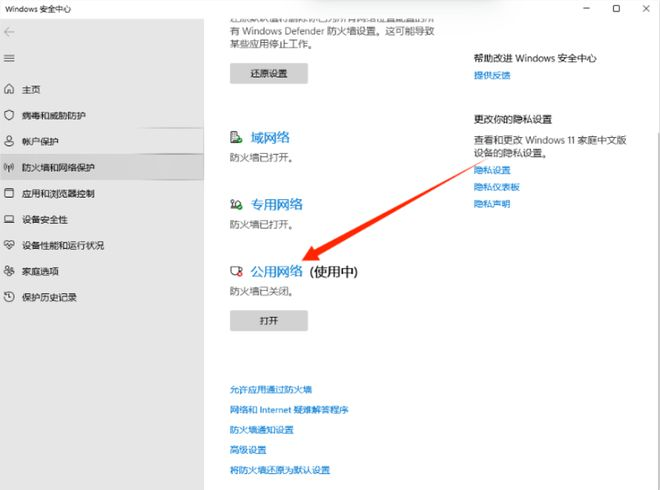660x490 pixels.
Task: Open the 隐私仪表板 link
Action: pyautogui.click(x=497, y=187)
